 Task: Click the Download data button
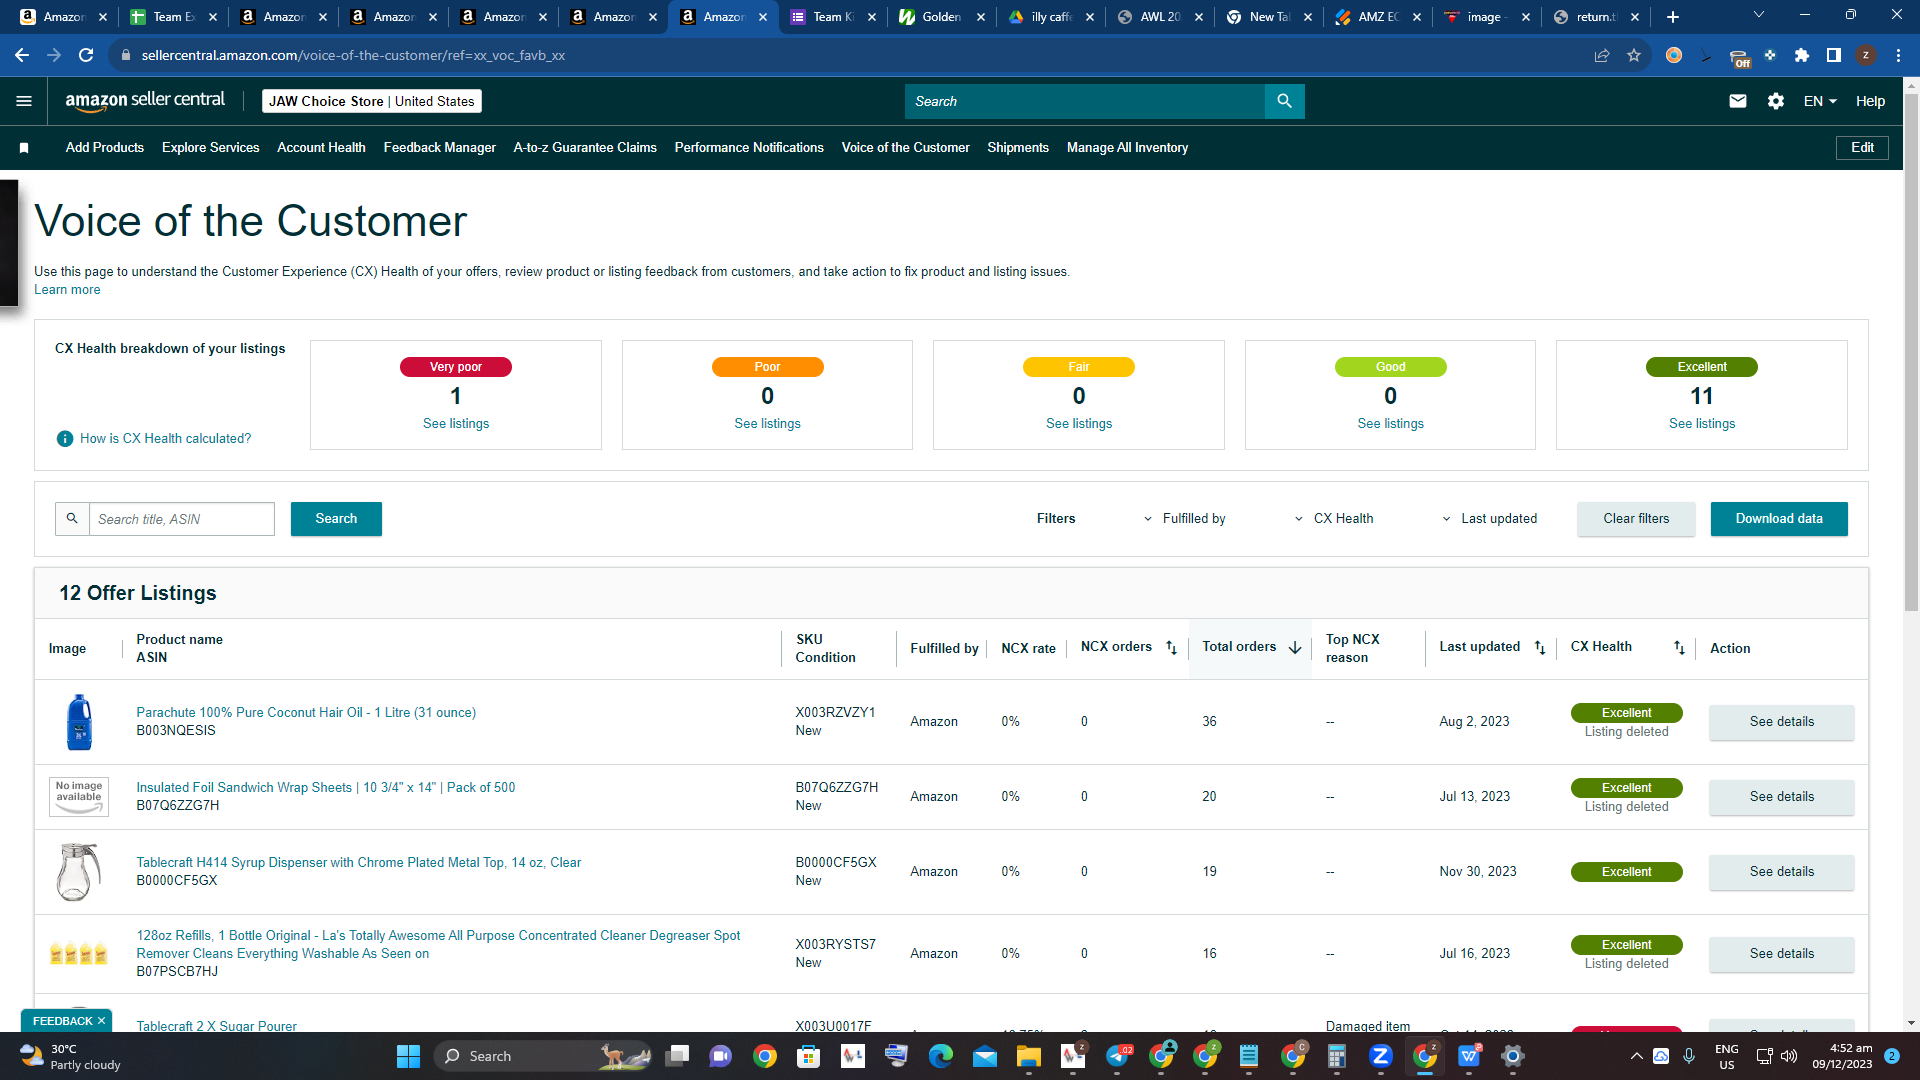[1779, 519]
